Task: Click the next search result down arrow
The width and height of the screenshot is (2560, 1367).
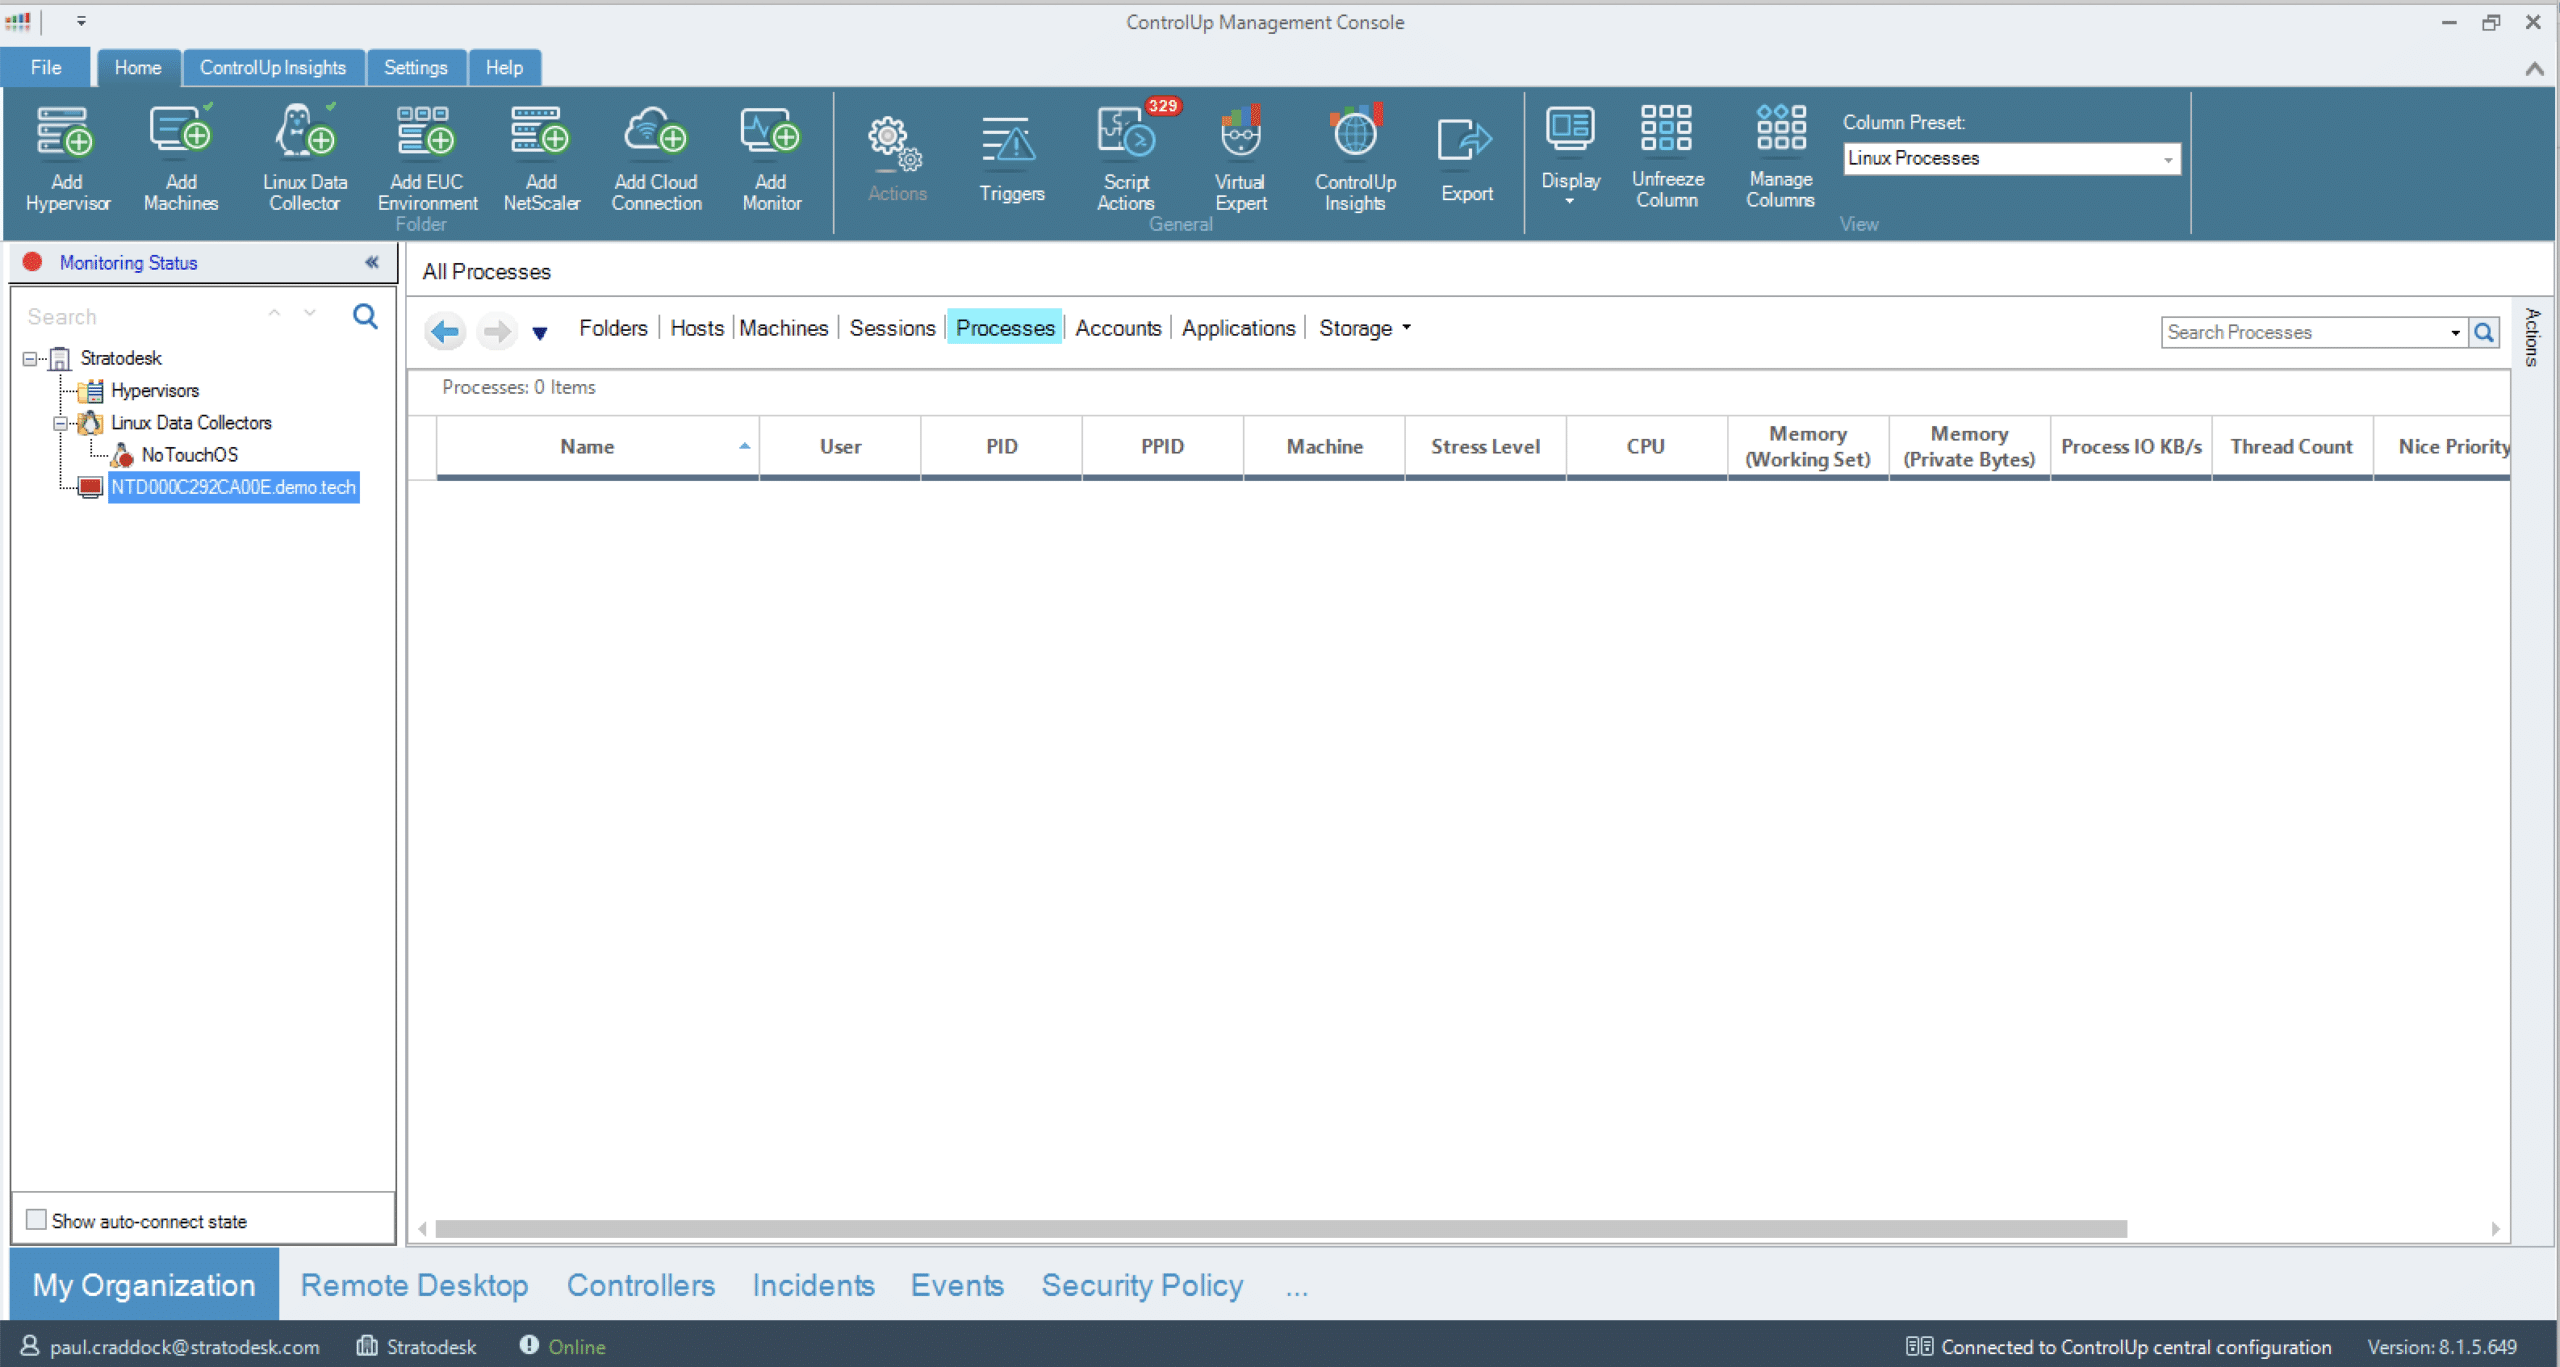Action: (x=310, y=314)
